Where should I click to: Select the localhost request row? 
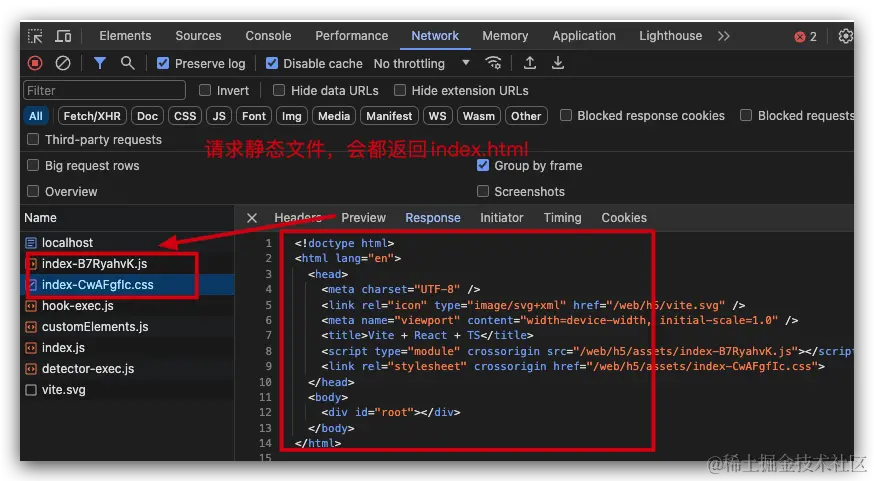tap(128, 243)
